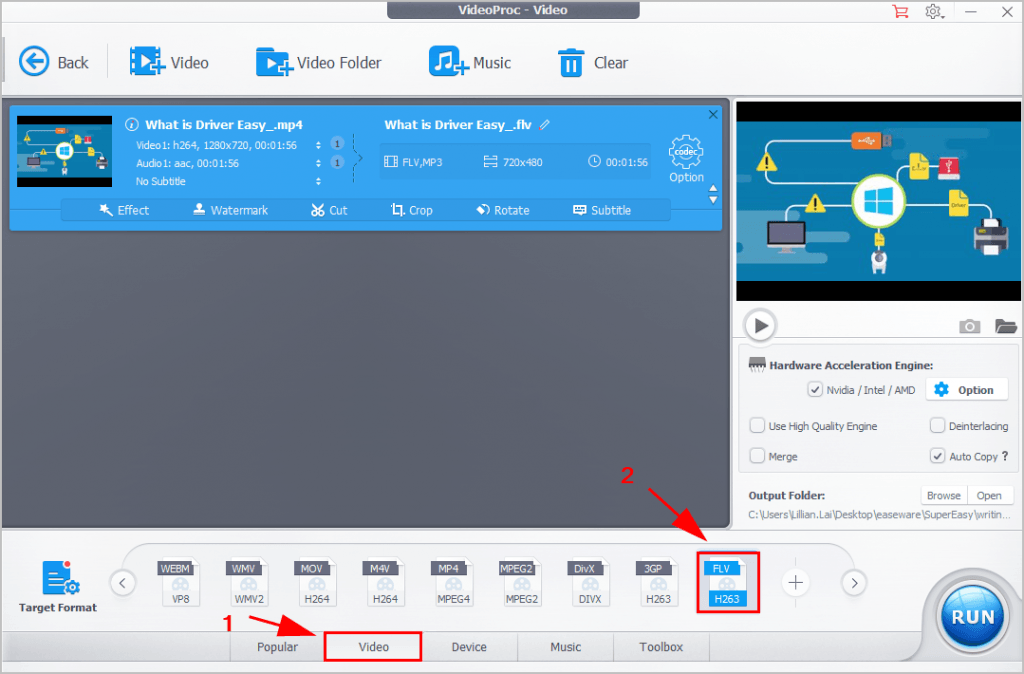Toggle Auto Copy checkbox
1024x674 pixels.
(937, 456)
